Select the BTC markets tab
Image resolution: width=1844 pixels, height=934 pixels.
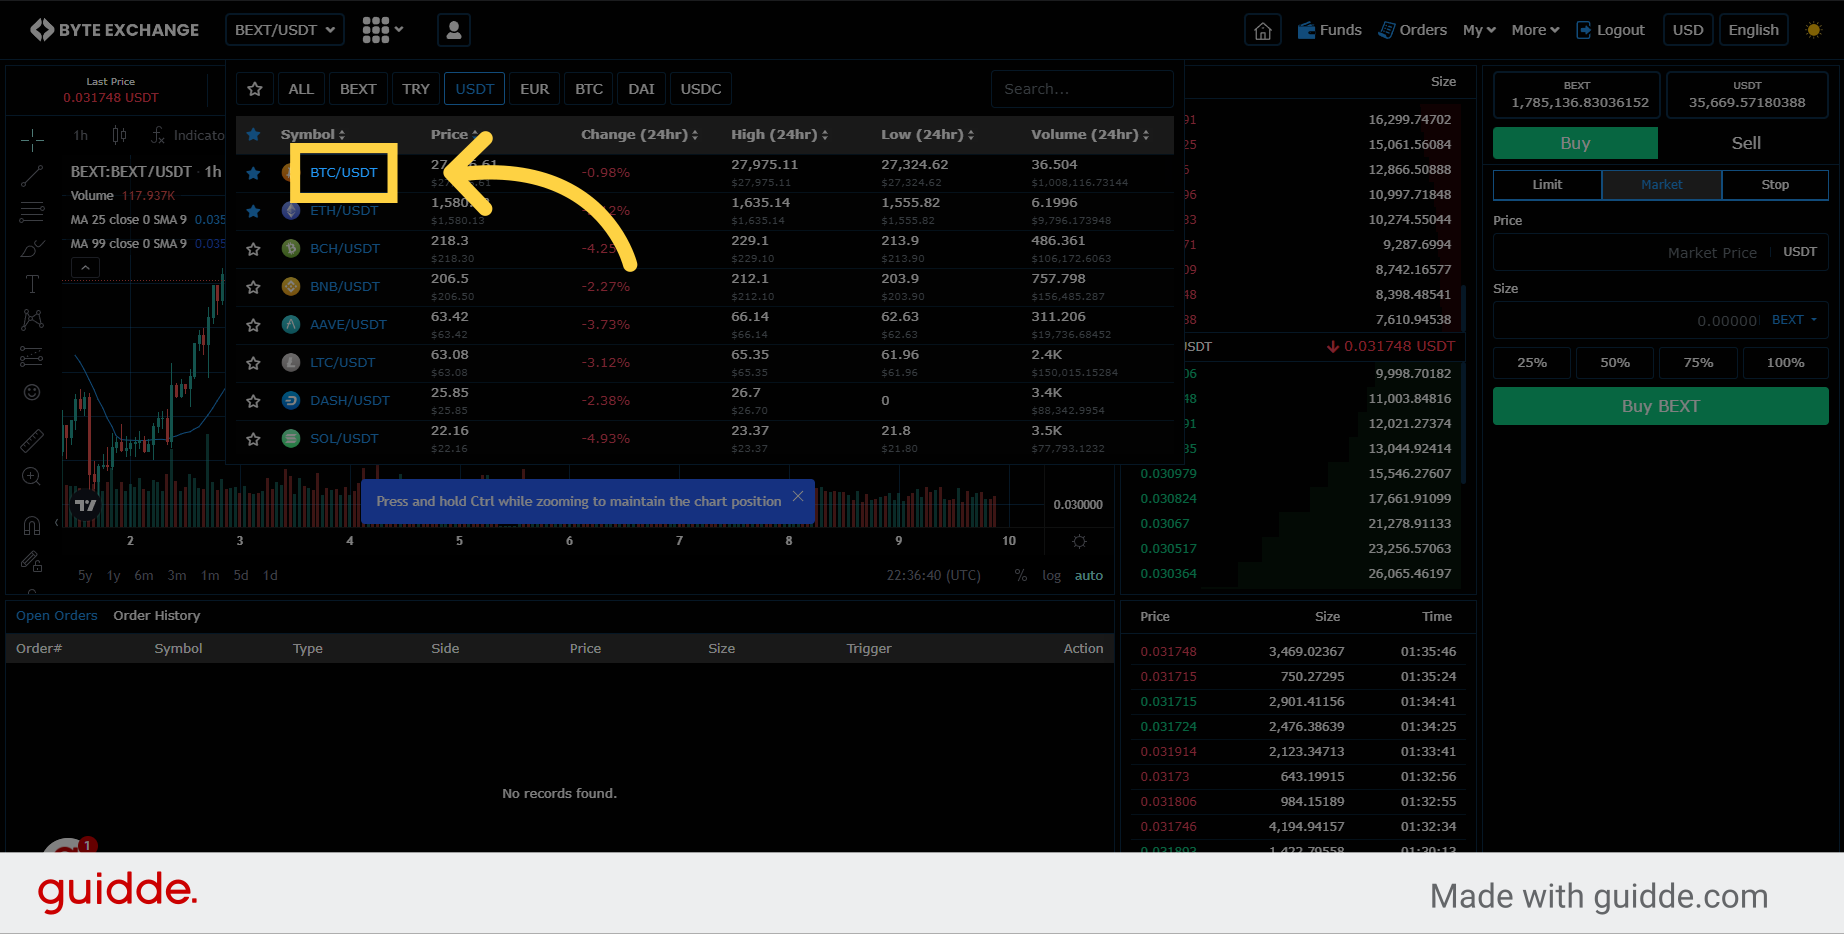[589, 89]
